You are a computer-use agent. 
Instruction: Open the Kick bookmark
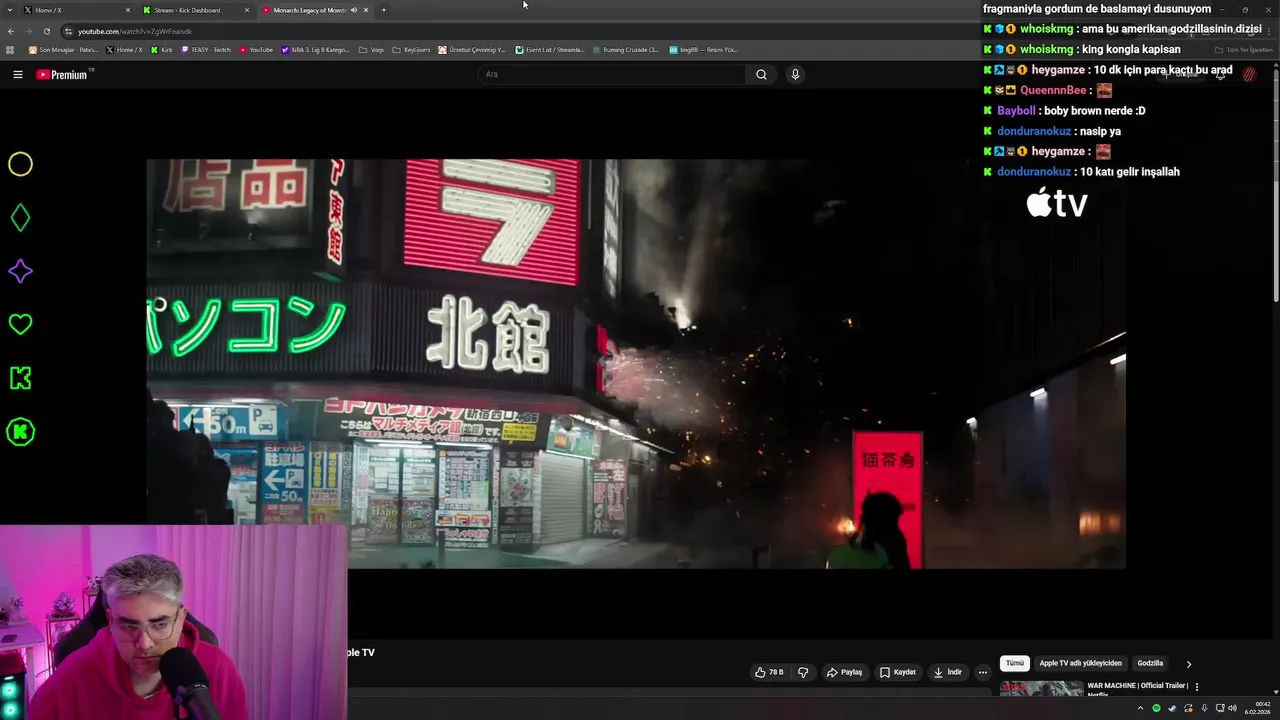(162, 49)
